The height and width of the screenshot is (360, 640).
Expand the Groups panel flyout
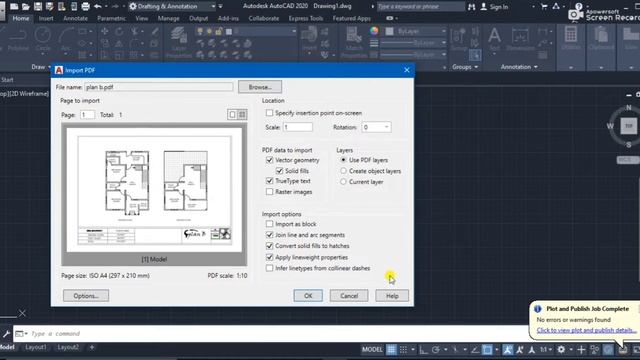[x=464, y=67]
